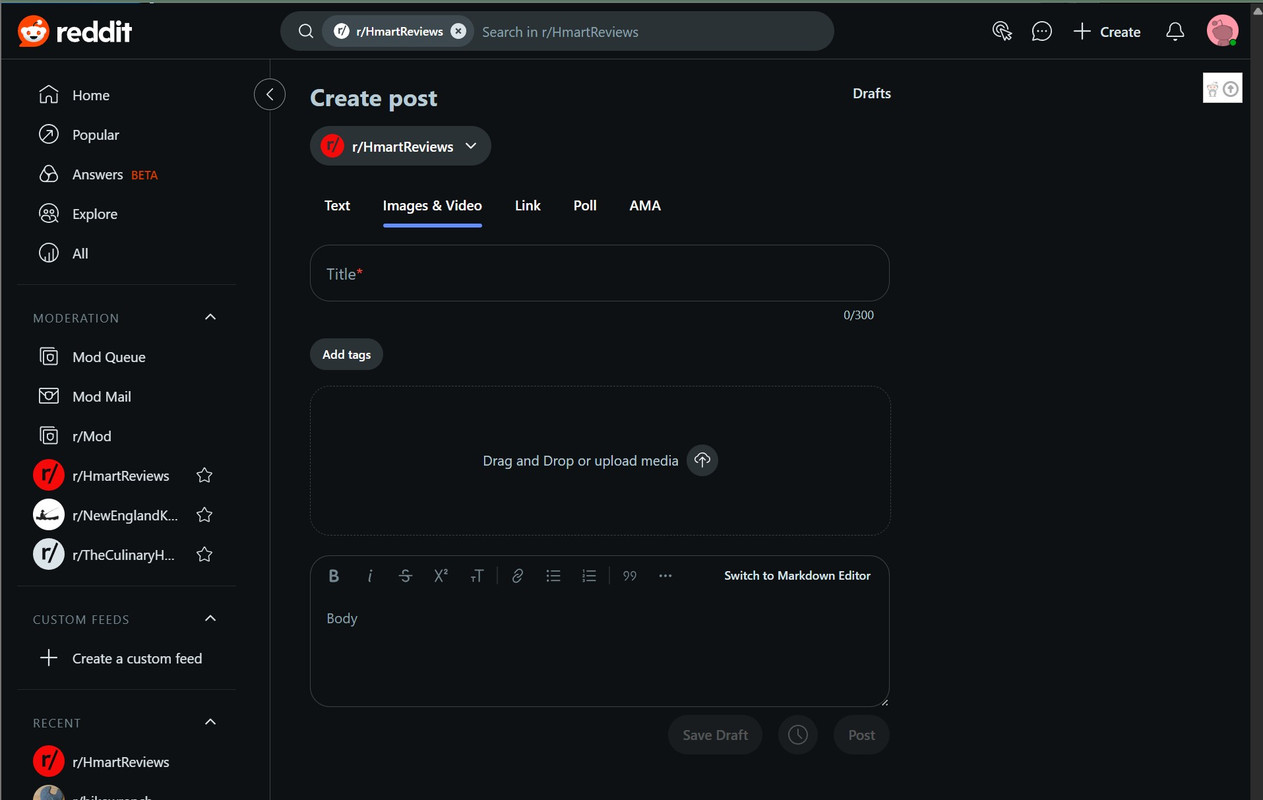Click the Reddit logo
1263x800 pixels.
[75, 32]
